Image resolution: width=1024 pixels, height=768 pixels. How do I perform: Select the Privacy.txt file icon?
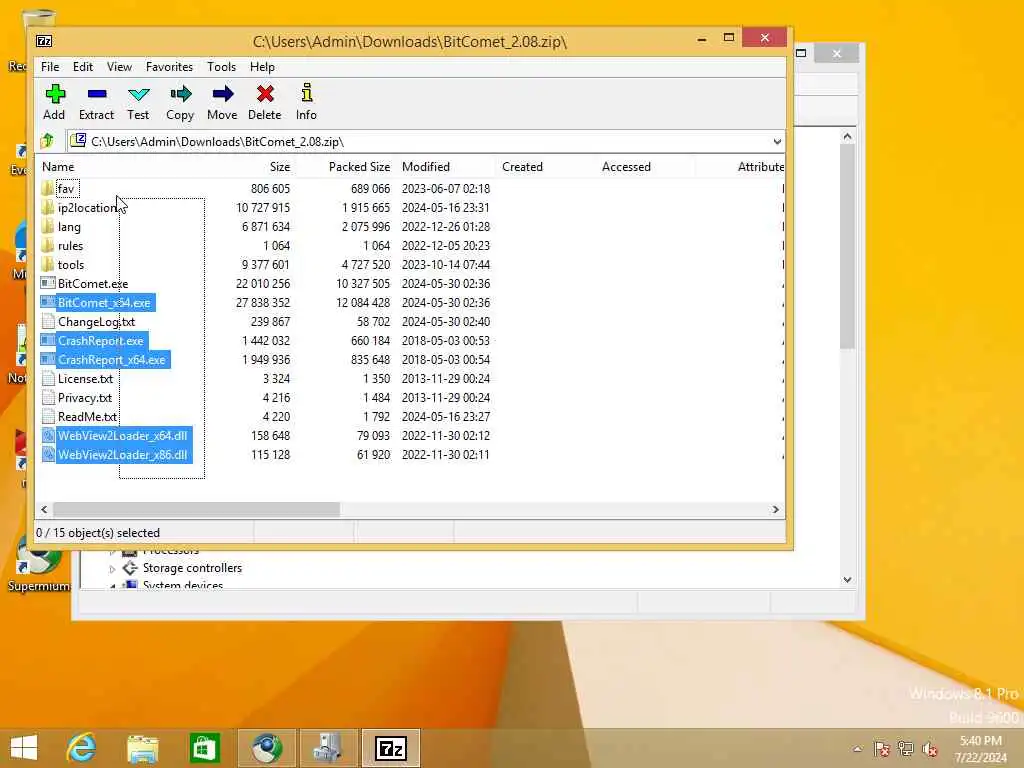(x=48, y=397)
